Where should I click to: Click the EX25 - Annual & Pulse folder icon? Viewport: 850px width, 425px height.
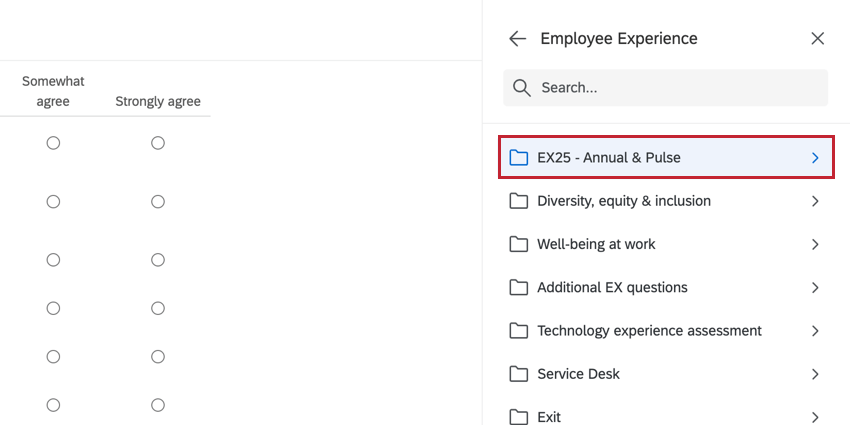coord(518,158)
